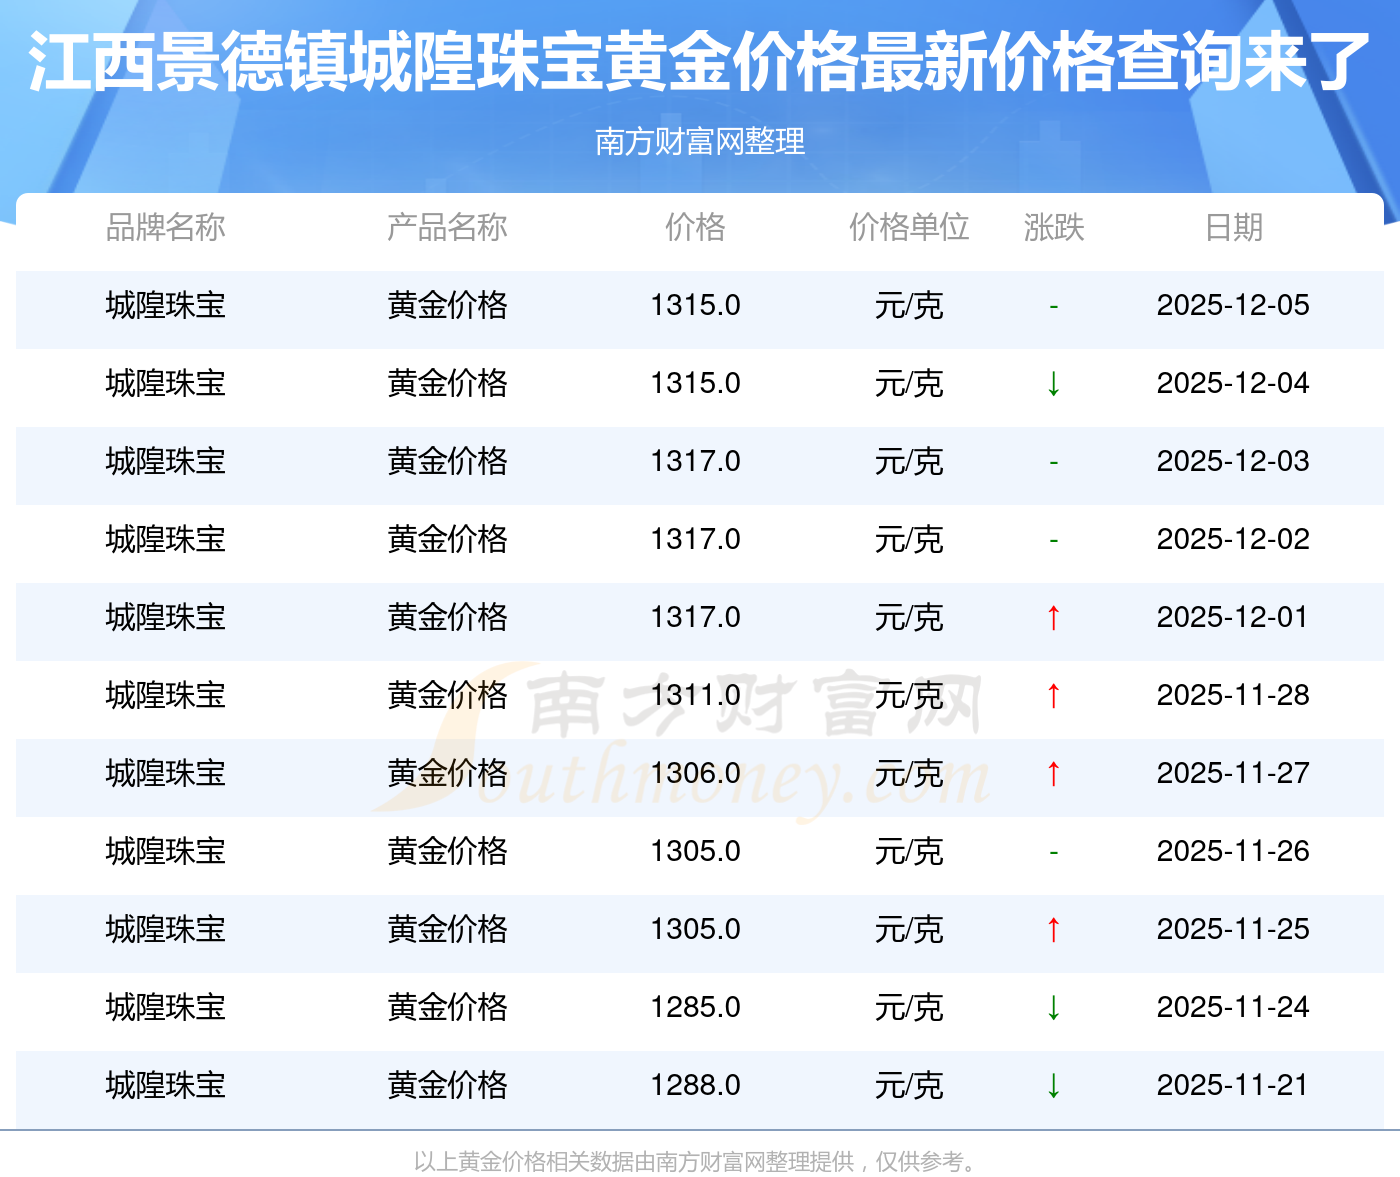This screenshot has width=1400, height=1177.
Task: Click the unchanged dash indicator for 2025-11-26
Action: (x=1053, y=852)
